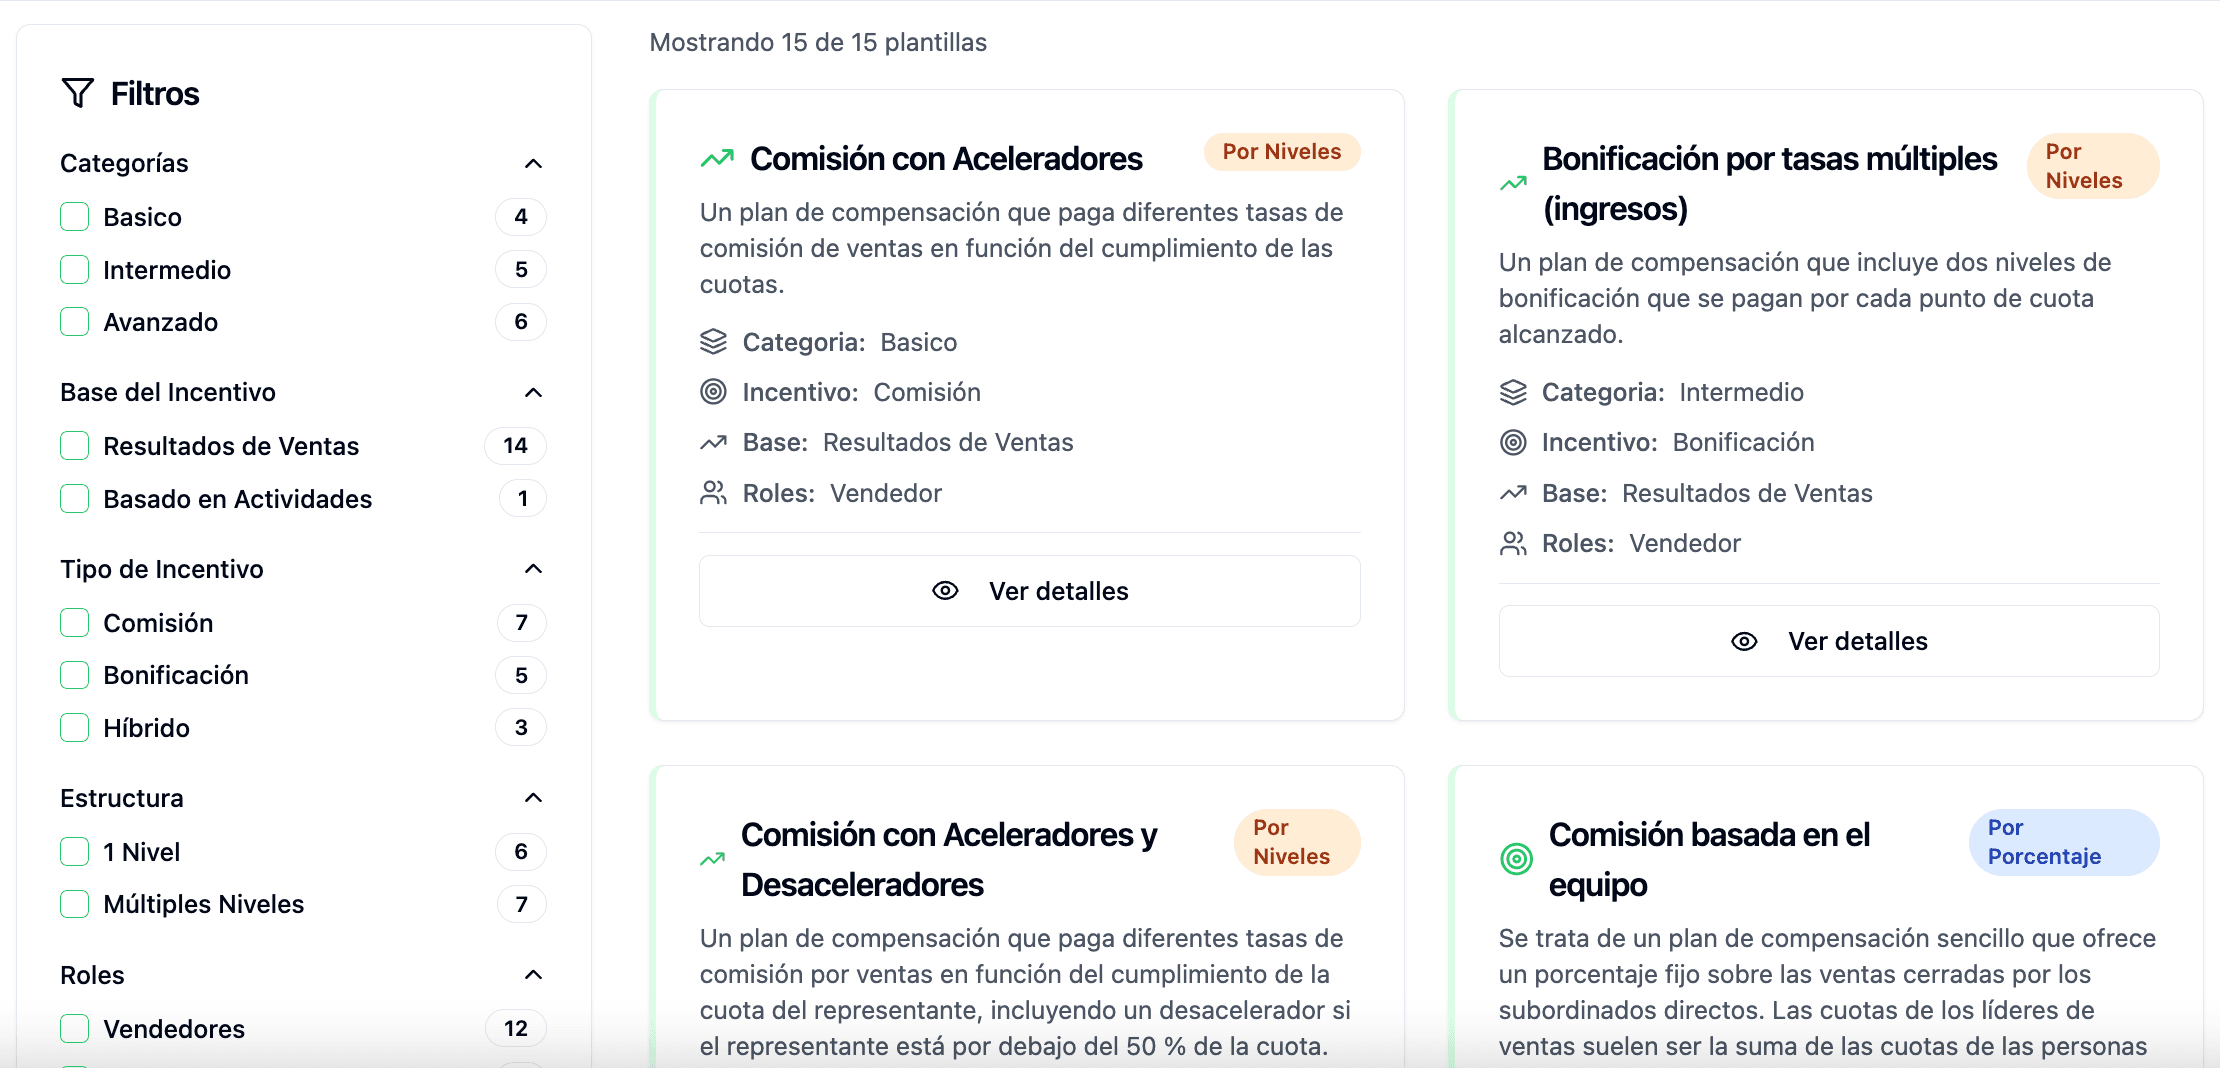Click eye icon in first card's Ver detalles
The image size is (2220, 1068).
(x=945, y=591)
